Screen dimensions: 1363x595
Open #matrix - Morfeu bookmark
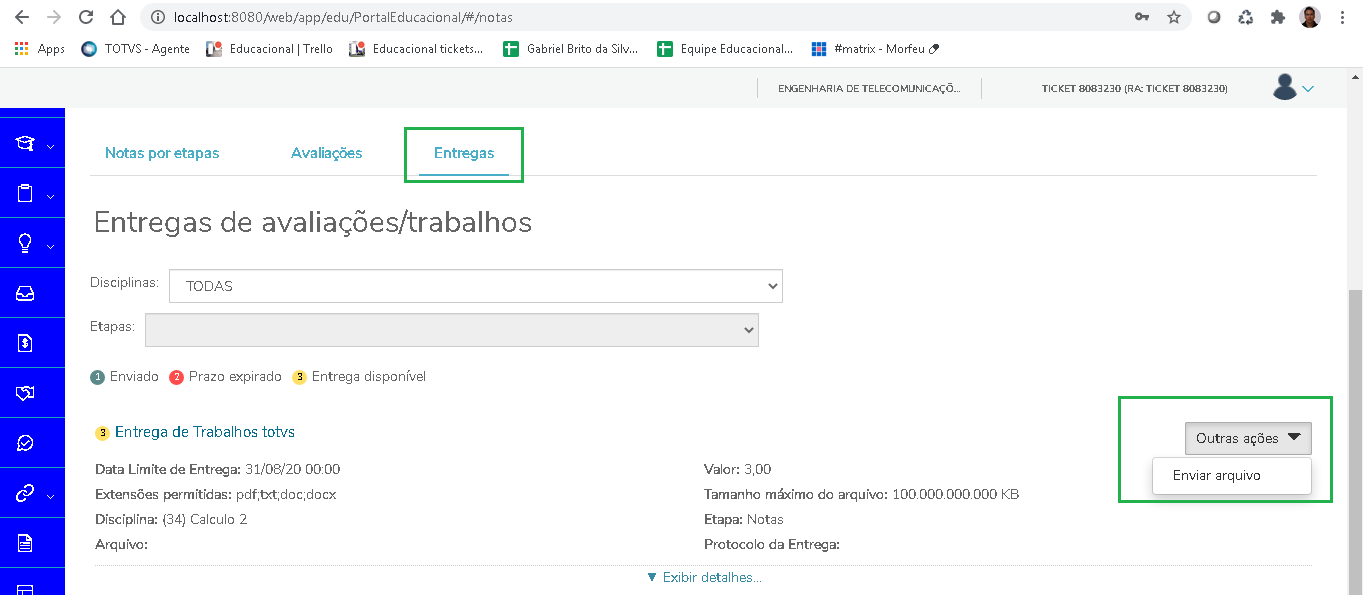876,48
